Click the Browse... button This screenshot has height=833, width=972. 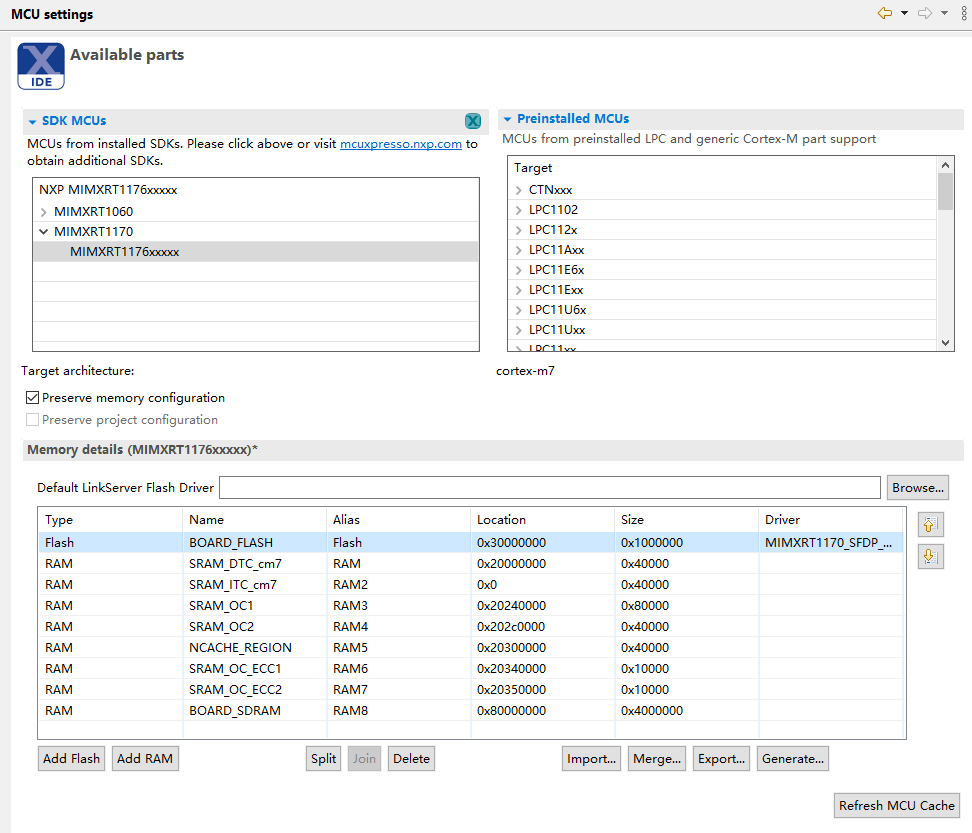click(x=917, y=488)
